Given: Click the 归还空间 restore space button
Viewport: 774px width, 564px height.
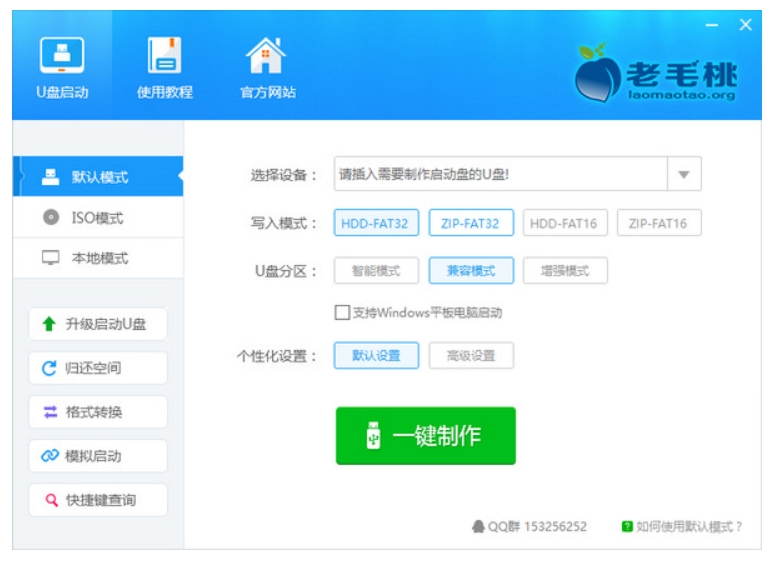Looking at the screenshot, I should [97, 368].
